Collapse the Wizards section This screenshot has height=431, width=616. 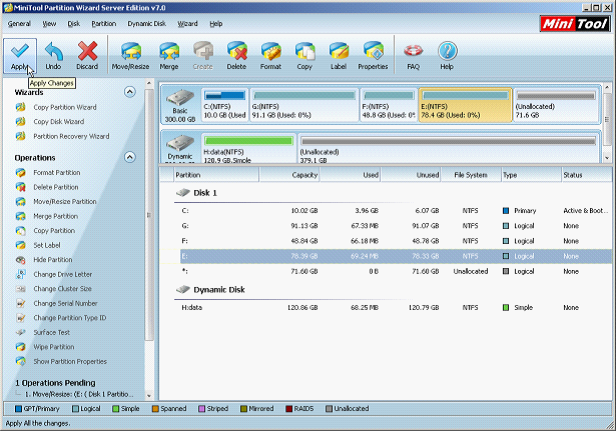(130, 92)
